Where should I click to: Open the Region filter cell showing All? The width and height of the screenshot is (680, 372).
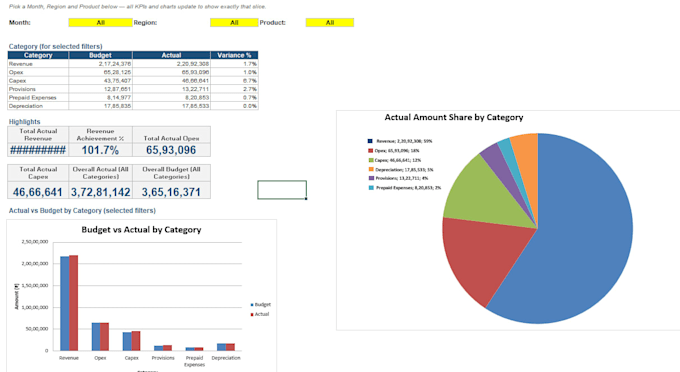234,23
